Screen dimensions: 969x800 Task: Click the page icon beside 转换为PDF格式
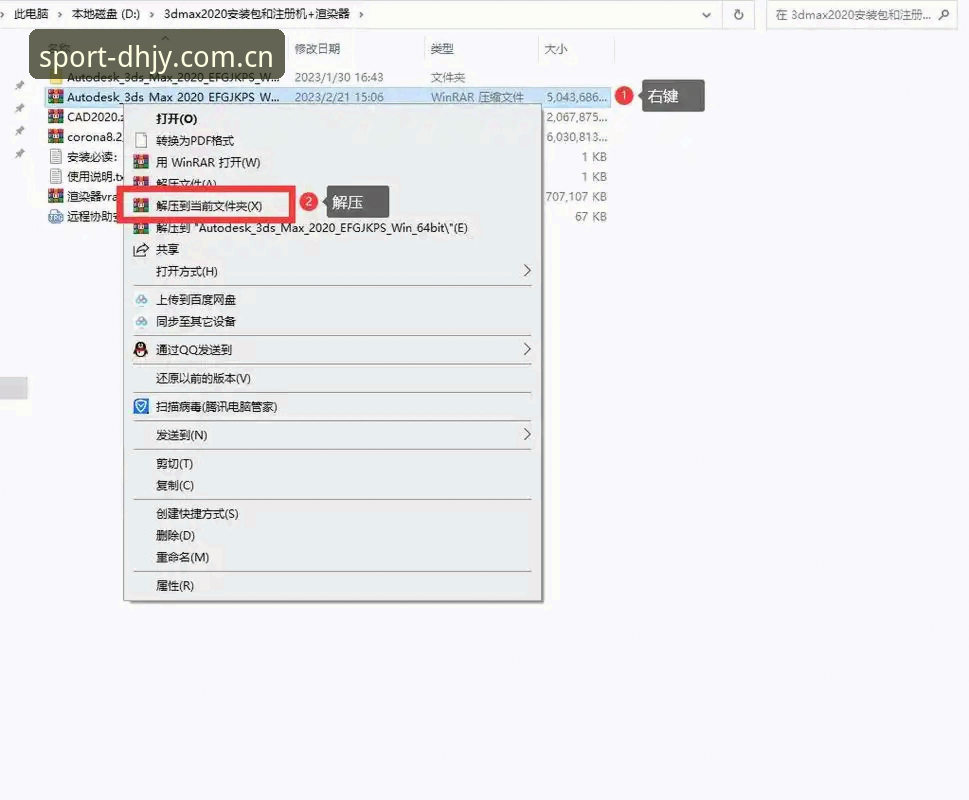click(x=141, y=140)
